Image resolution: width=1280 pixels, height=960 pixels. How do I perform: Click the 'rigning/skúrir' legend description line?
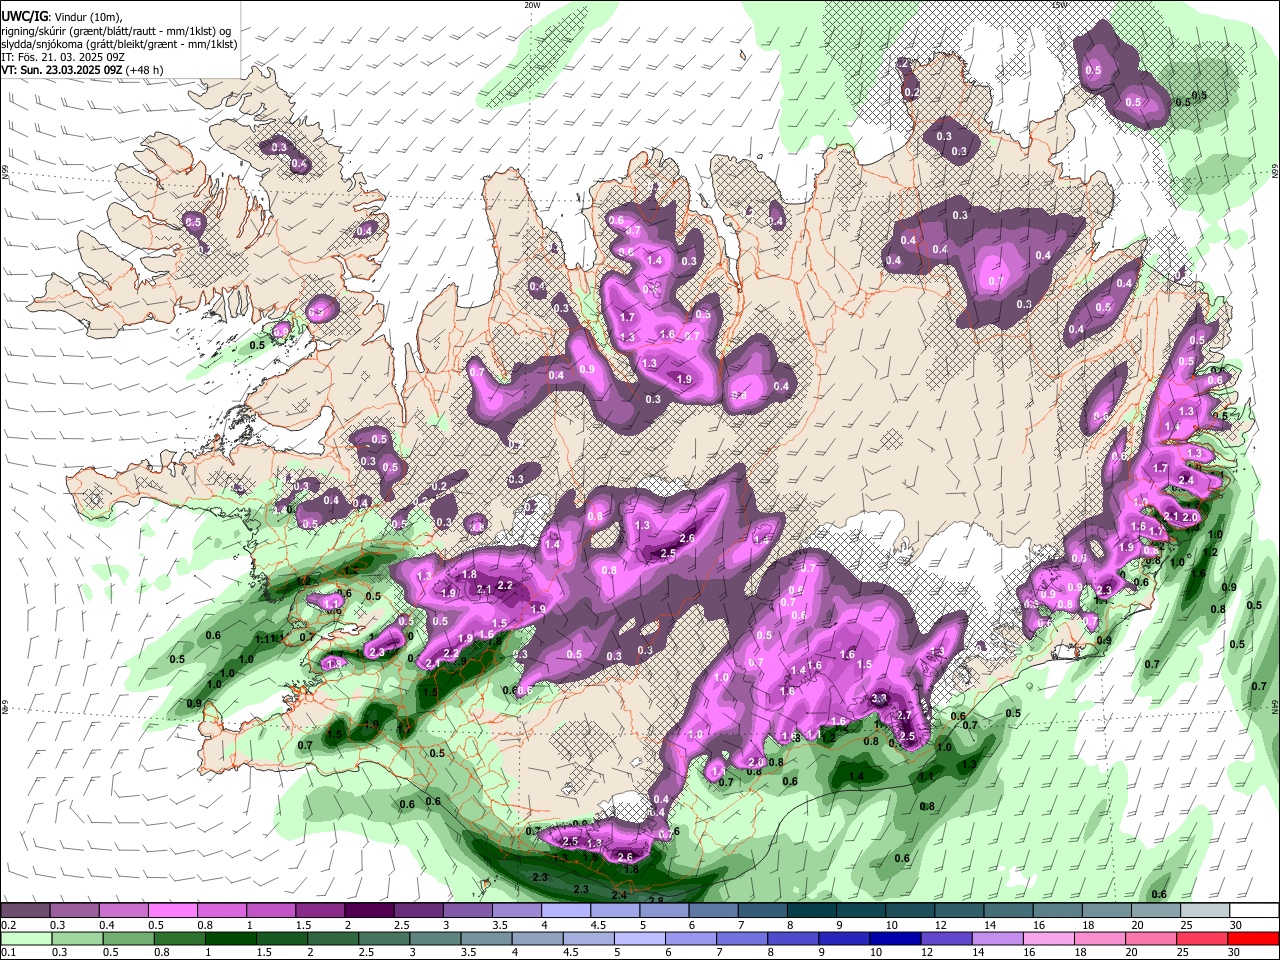coord(116,31)
